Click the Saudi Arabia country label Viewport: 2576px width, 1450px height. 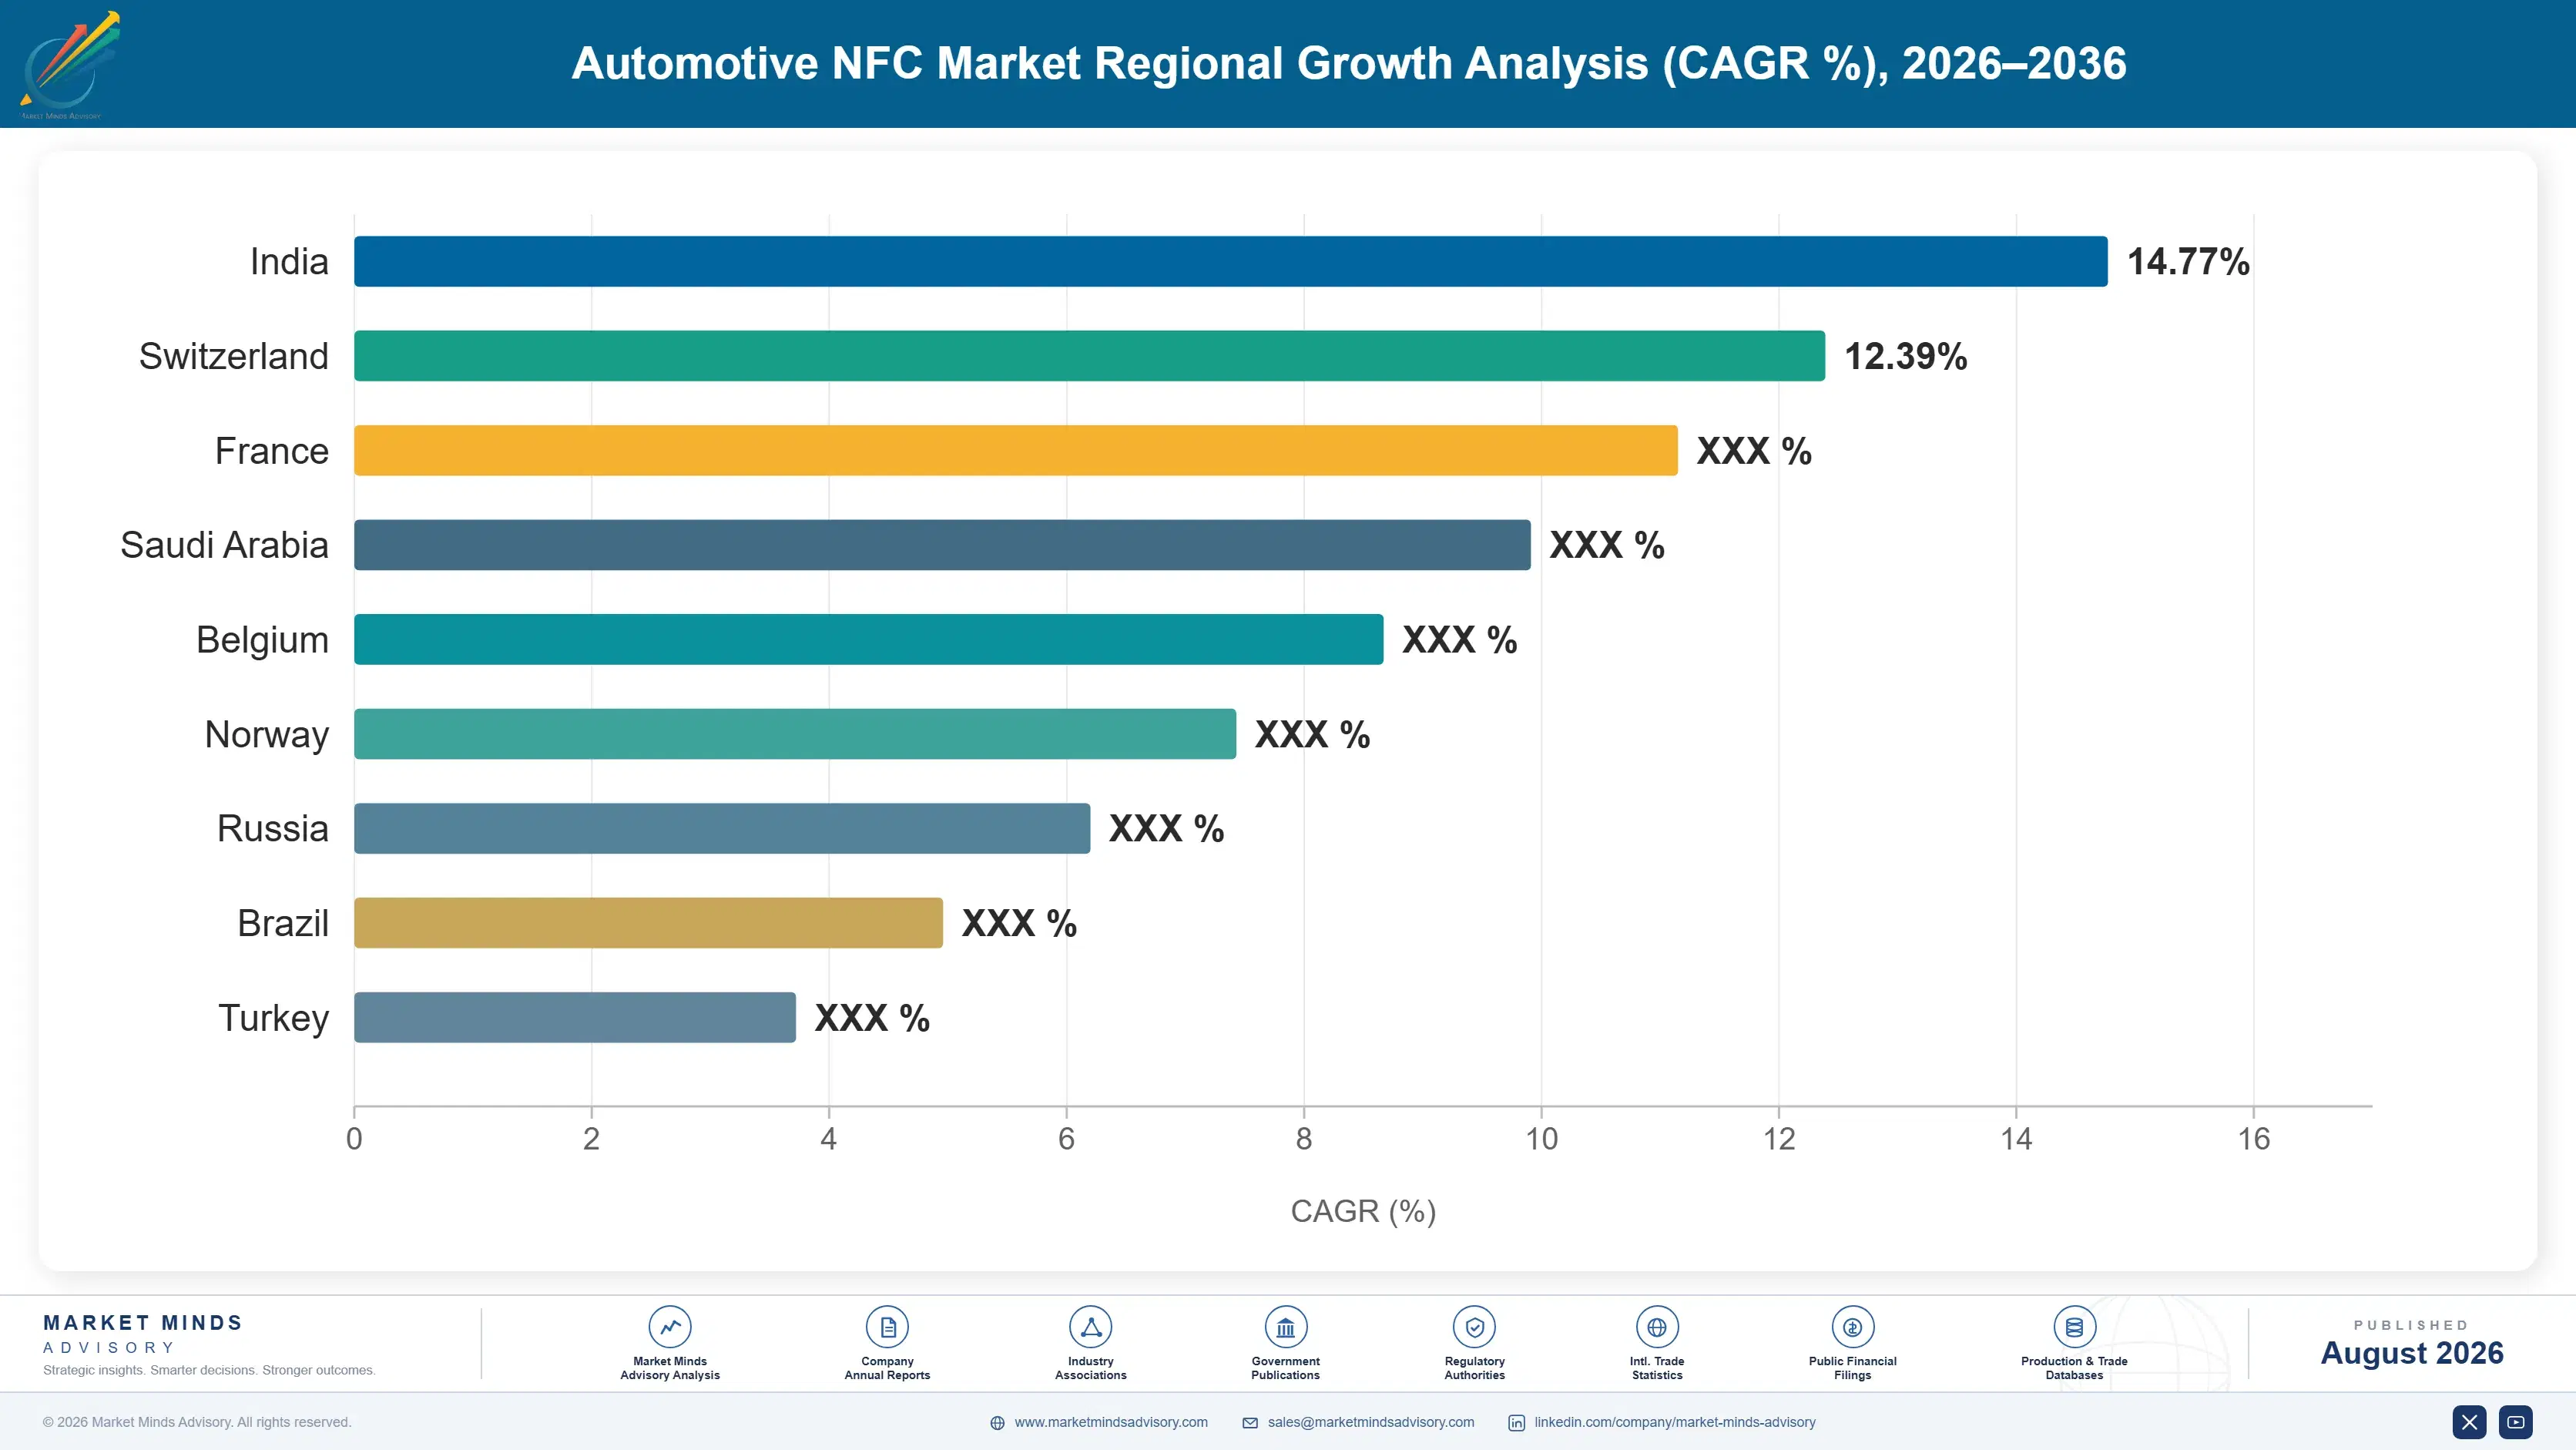click(224, 545)
